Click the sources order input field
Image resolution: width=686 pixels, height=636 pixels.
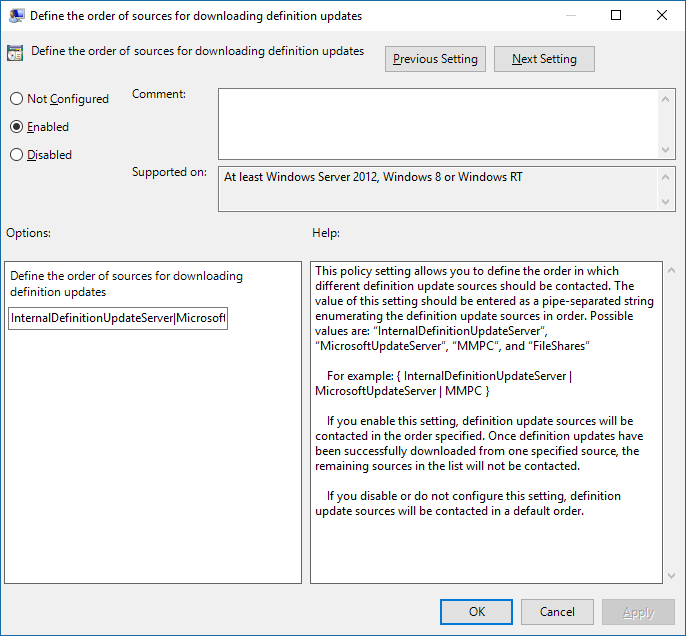pyautogui.click(x=118, y=318)
